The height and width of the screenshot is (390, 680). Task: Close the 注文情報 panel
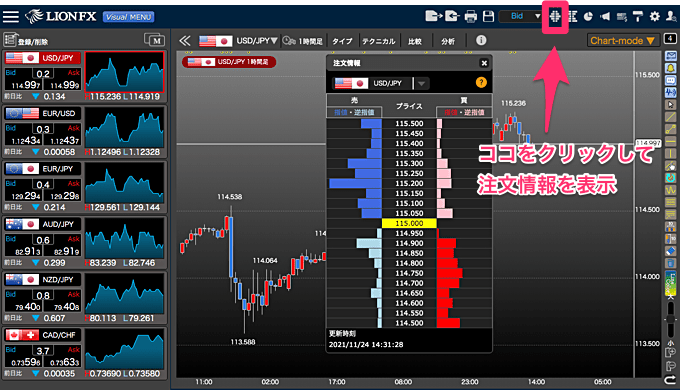click(484, 63)
